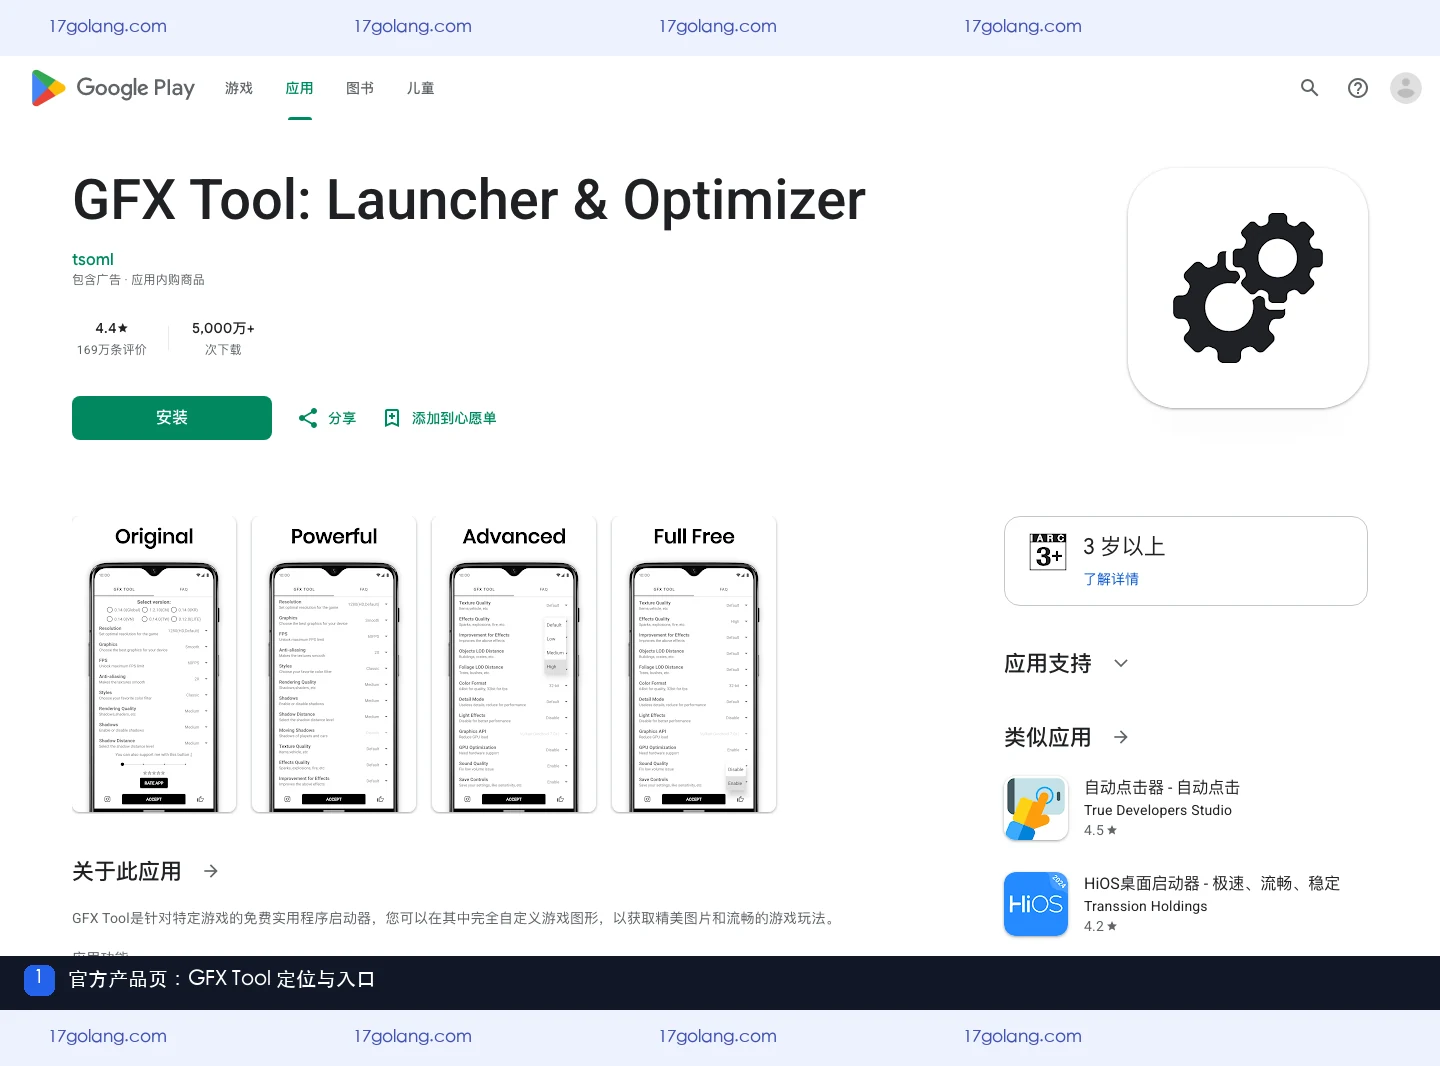This screenshot has width=1440, height=1066.
Task: Click the Google Play logo
Action: tap(113, 88)
